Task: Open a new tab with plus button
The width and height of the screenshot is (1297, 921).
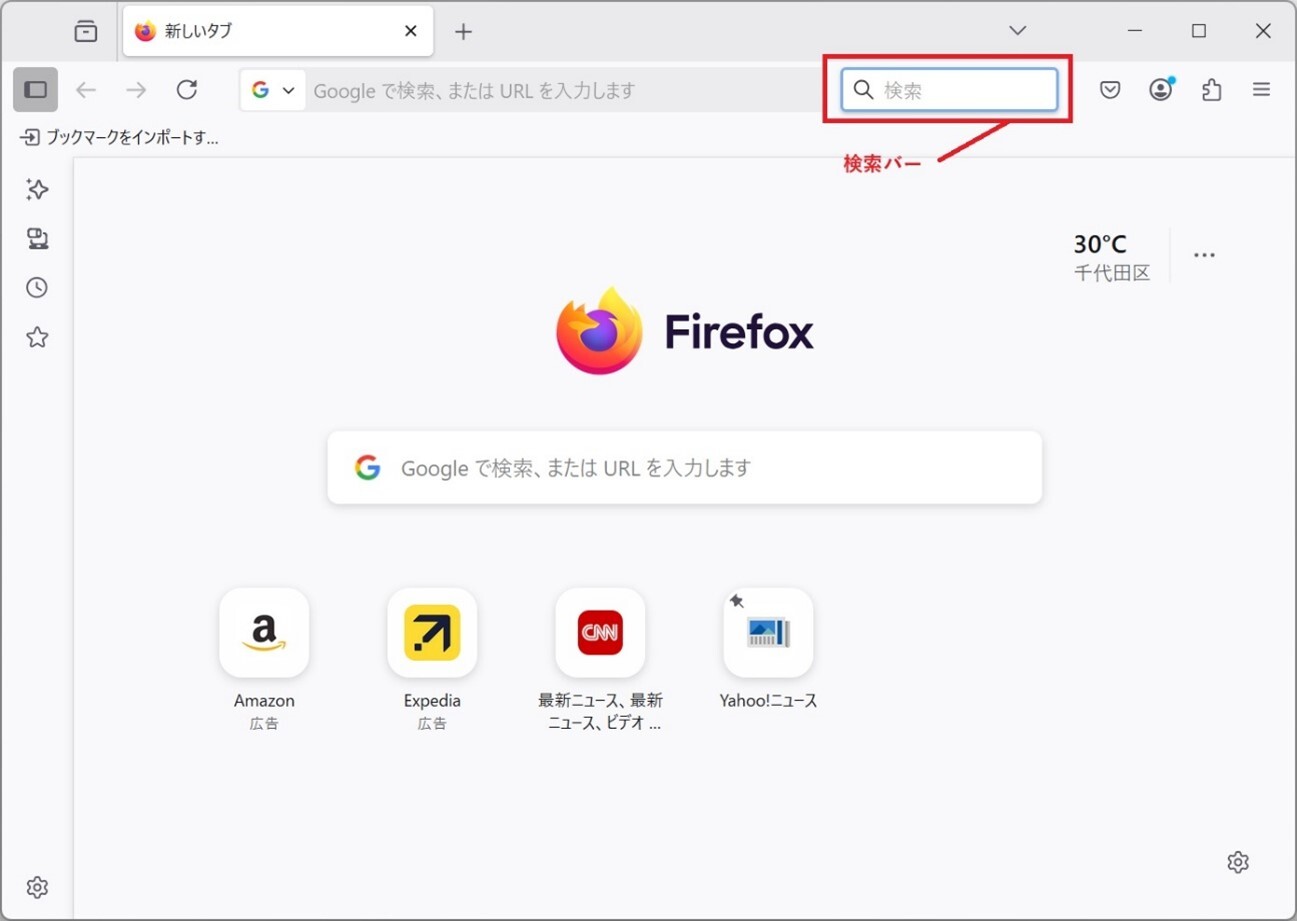Action: [463, 32]
